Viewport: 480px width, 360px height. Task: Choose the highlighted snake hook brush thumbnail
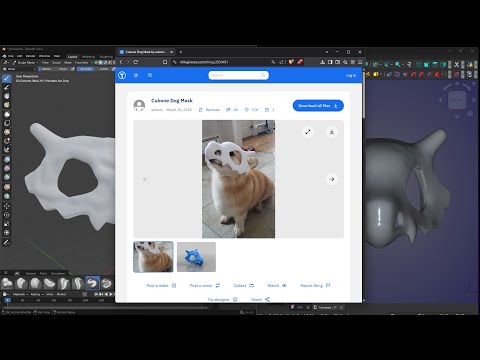click(x=92, y=283)
